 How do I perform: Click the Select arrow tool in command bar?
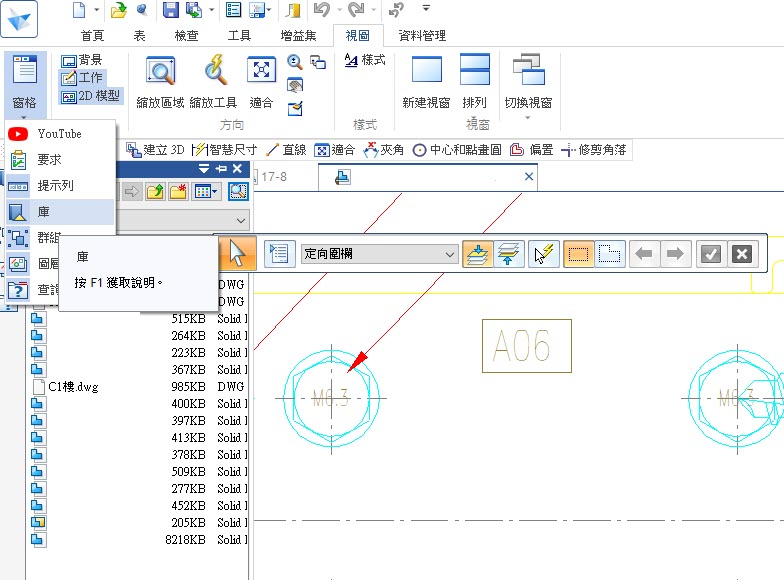pos(237,254)
